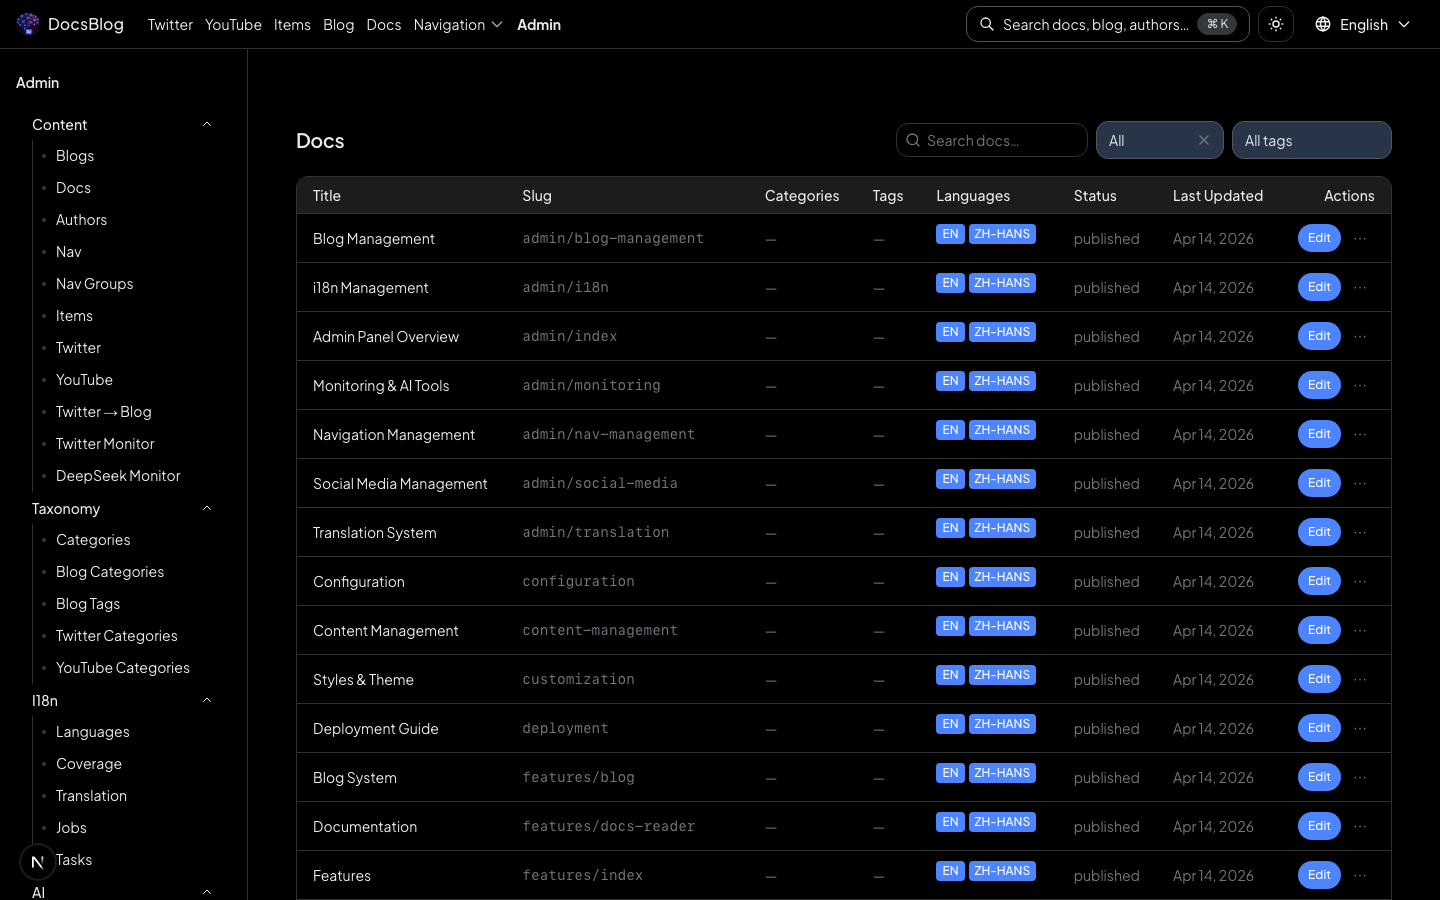Viewport: 1440px width, 900px height.
Task: Click ZH-HANS badge on Translation System row
Action: click(x=1002, y=528)
